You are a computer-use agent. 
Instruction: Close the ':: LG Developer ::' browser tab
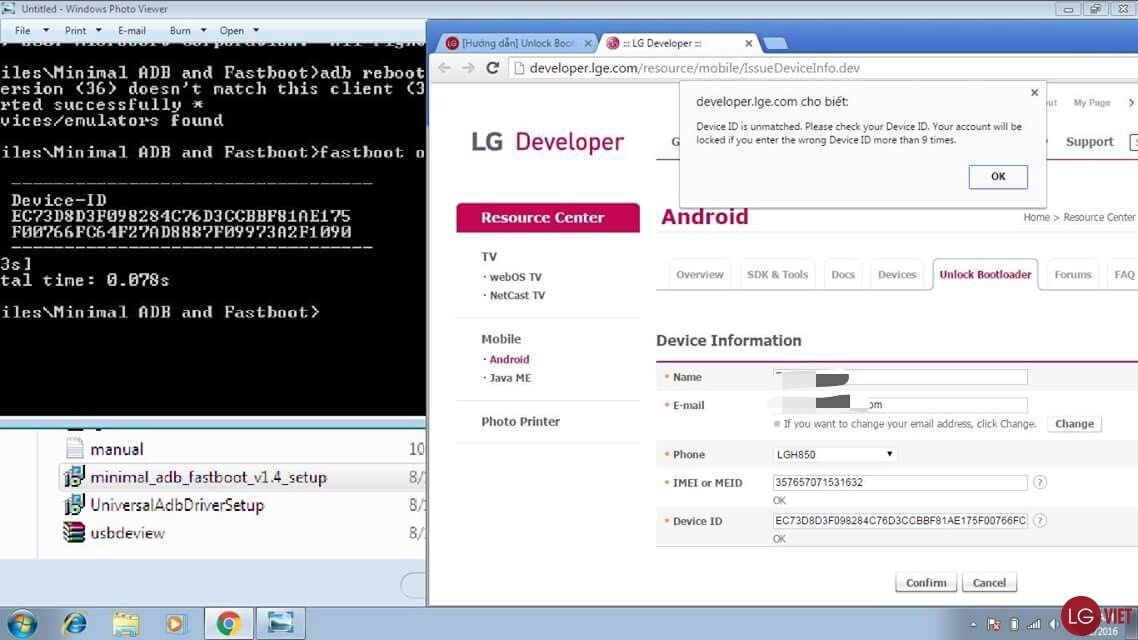click(748, 44)
